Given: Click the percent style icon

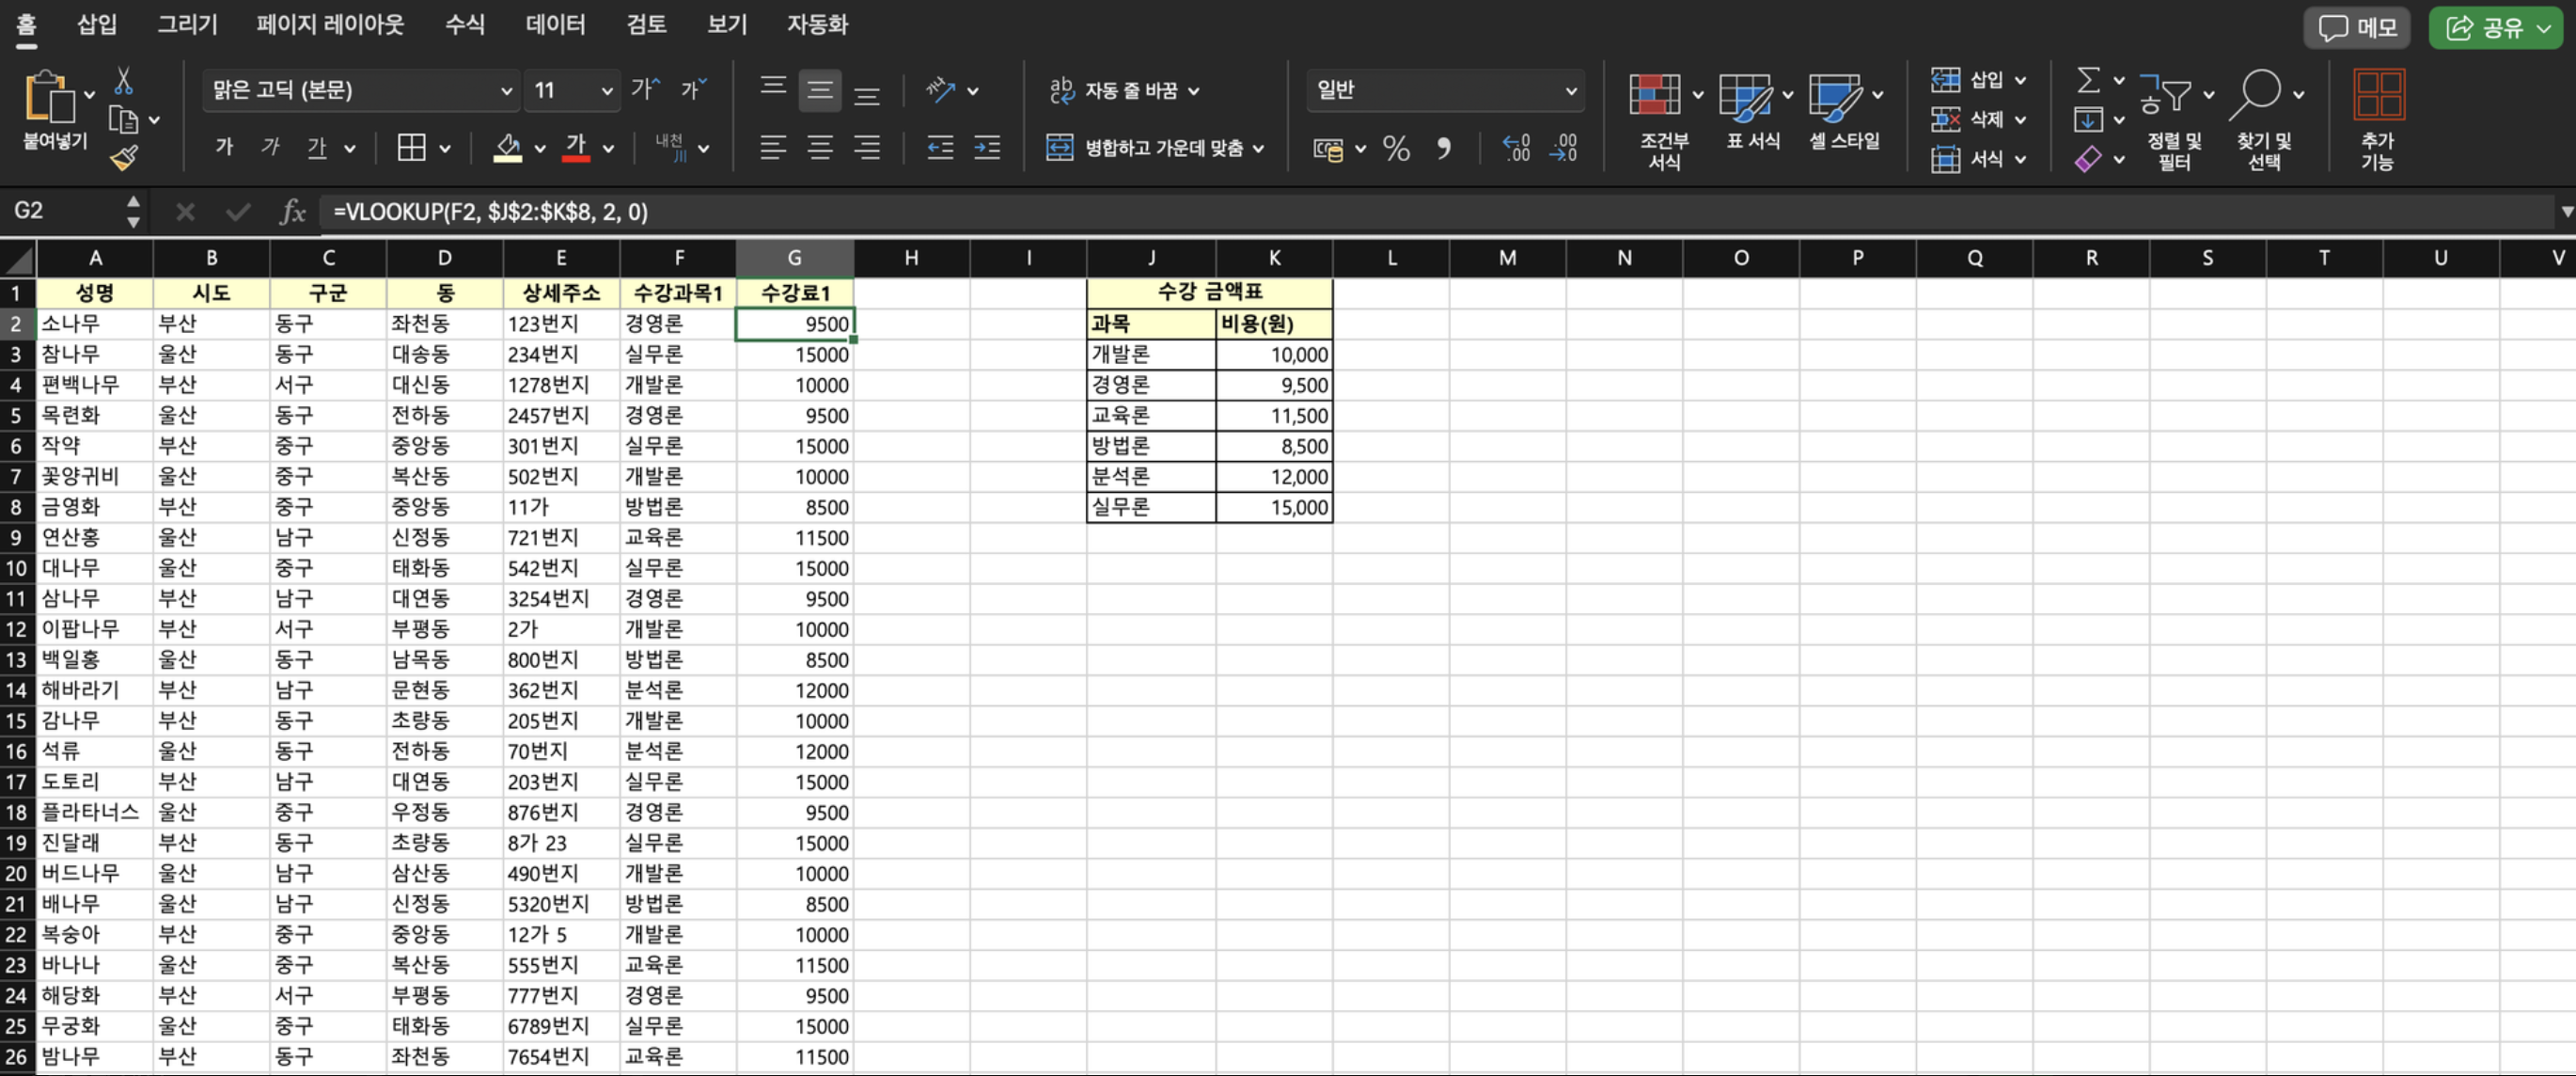Looking at the screenshot, I should (1396, 149).
